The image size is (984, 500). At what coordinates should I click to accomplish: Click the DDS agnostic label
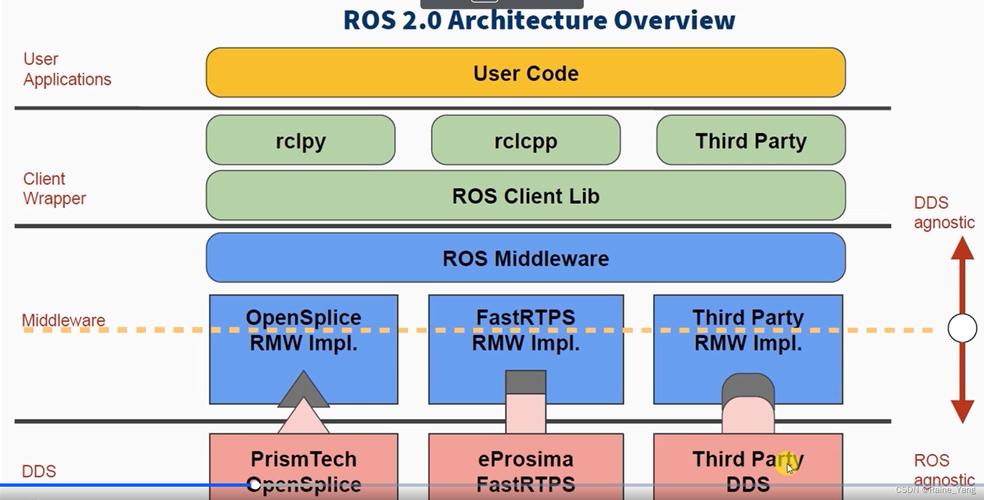[x=944, y=213]
